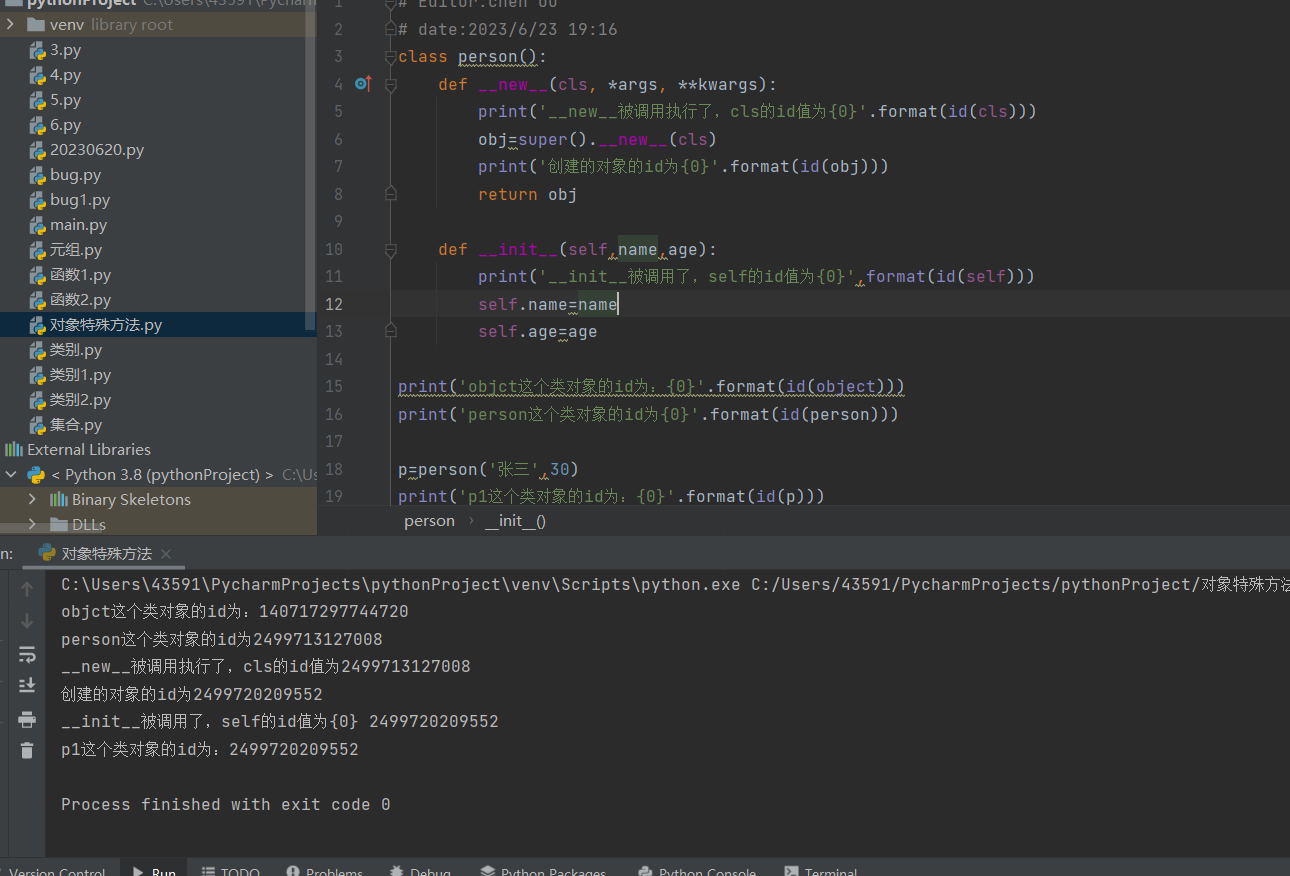Screen dimensions: 1290x876
Task: Select bug1.py in the project tree
Action: click(x=80, y=200)
